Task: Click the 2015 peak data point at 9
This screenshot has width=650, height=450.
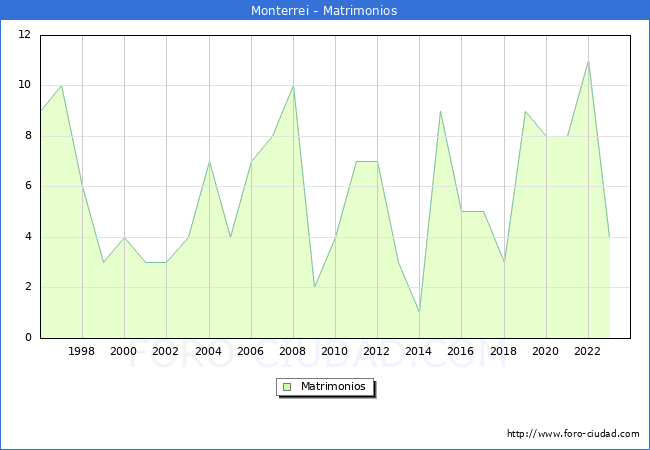Action: (440, 111)
